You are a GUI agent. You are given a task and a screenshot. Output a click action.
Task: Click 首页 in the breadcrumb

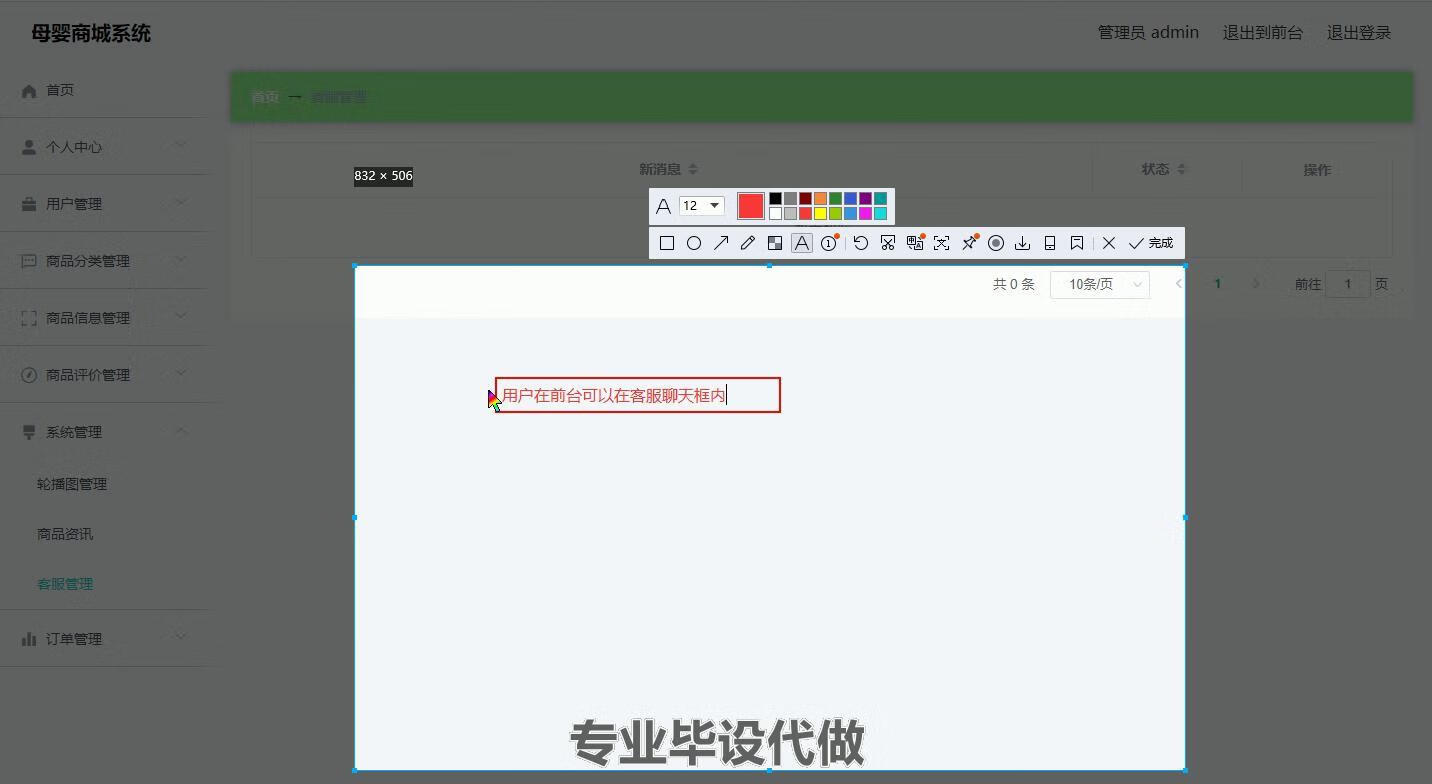(x=265, y=97)
